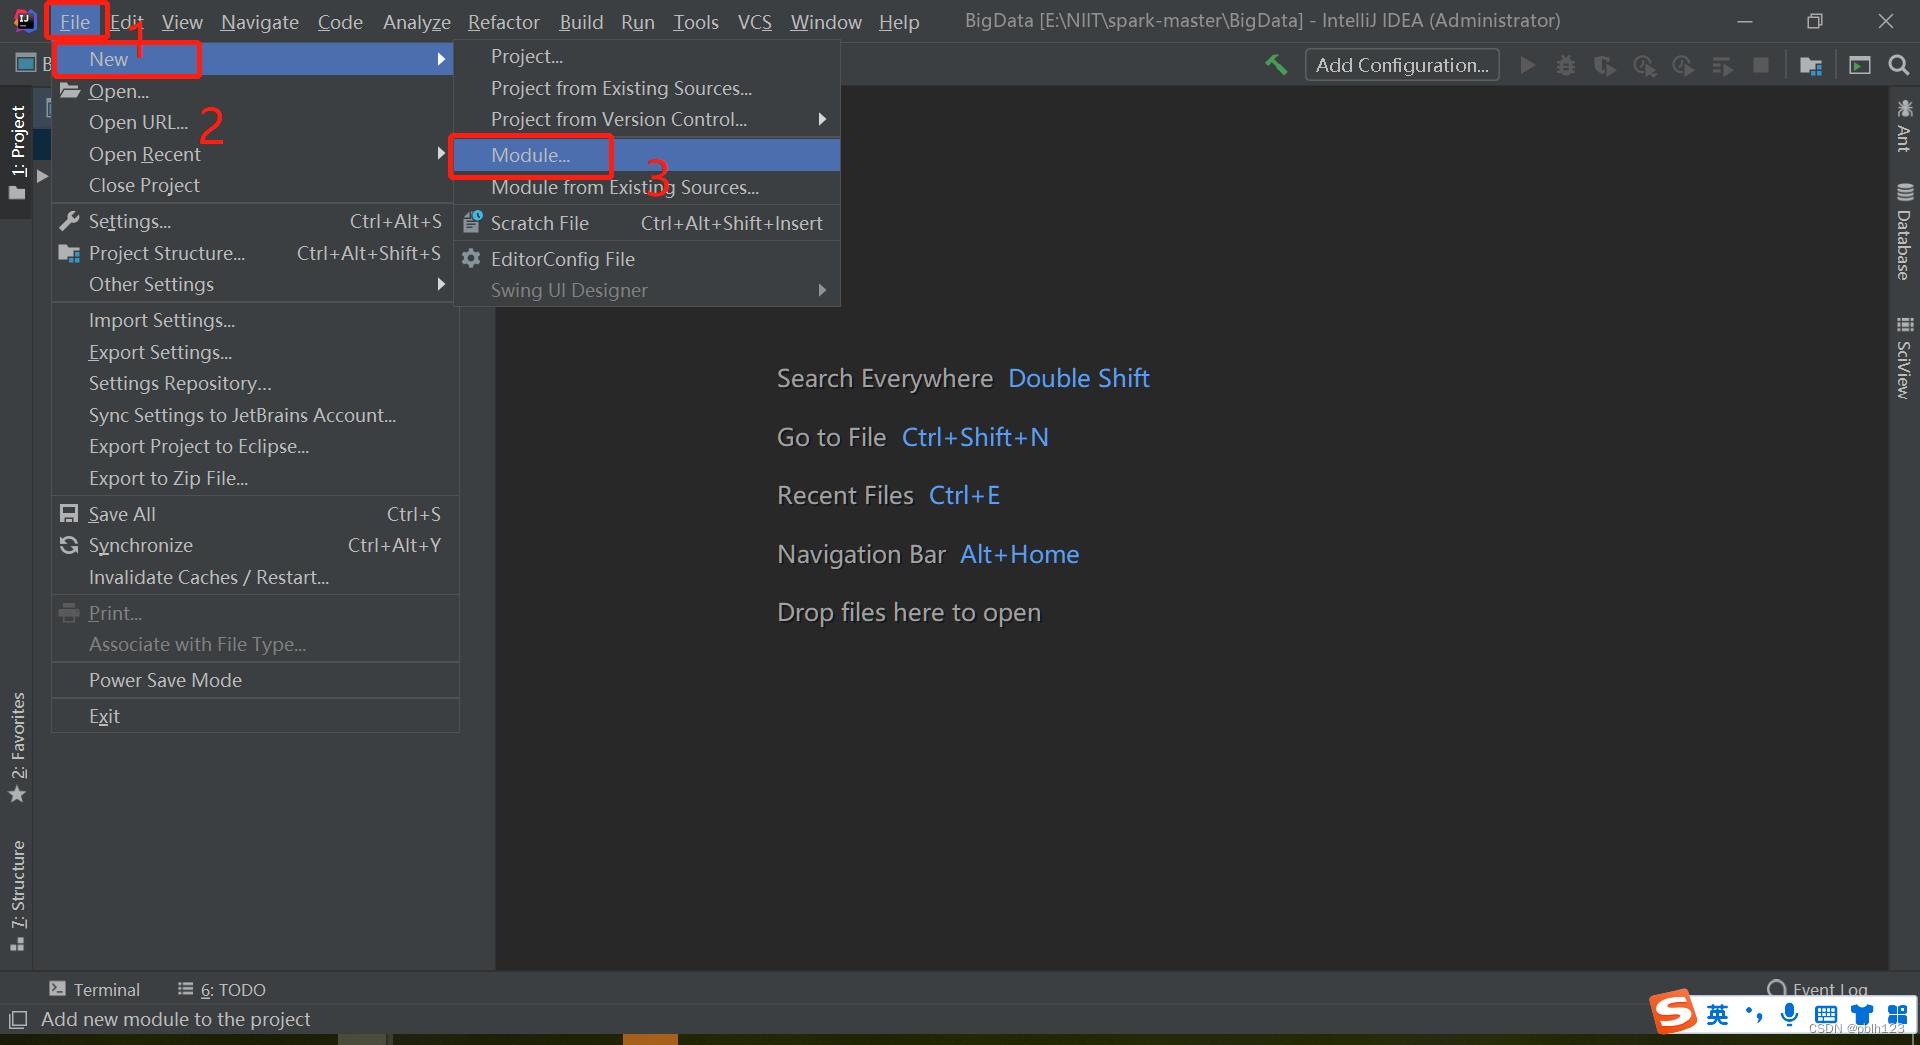Open the Code menu
Screen dimensions: 1920x1045
(x=340, y=22)
